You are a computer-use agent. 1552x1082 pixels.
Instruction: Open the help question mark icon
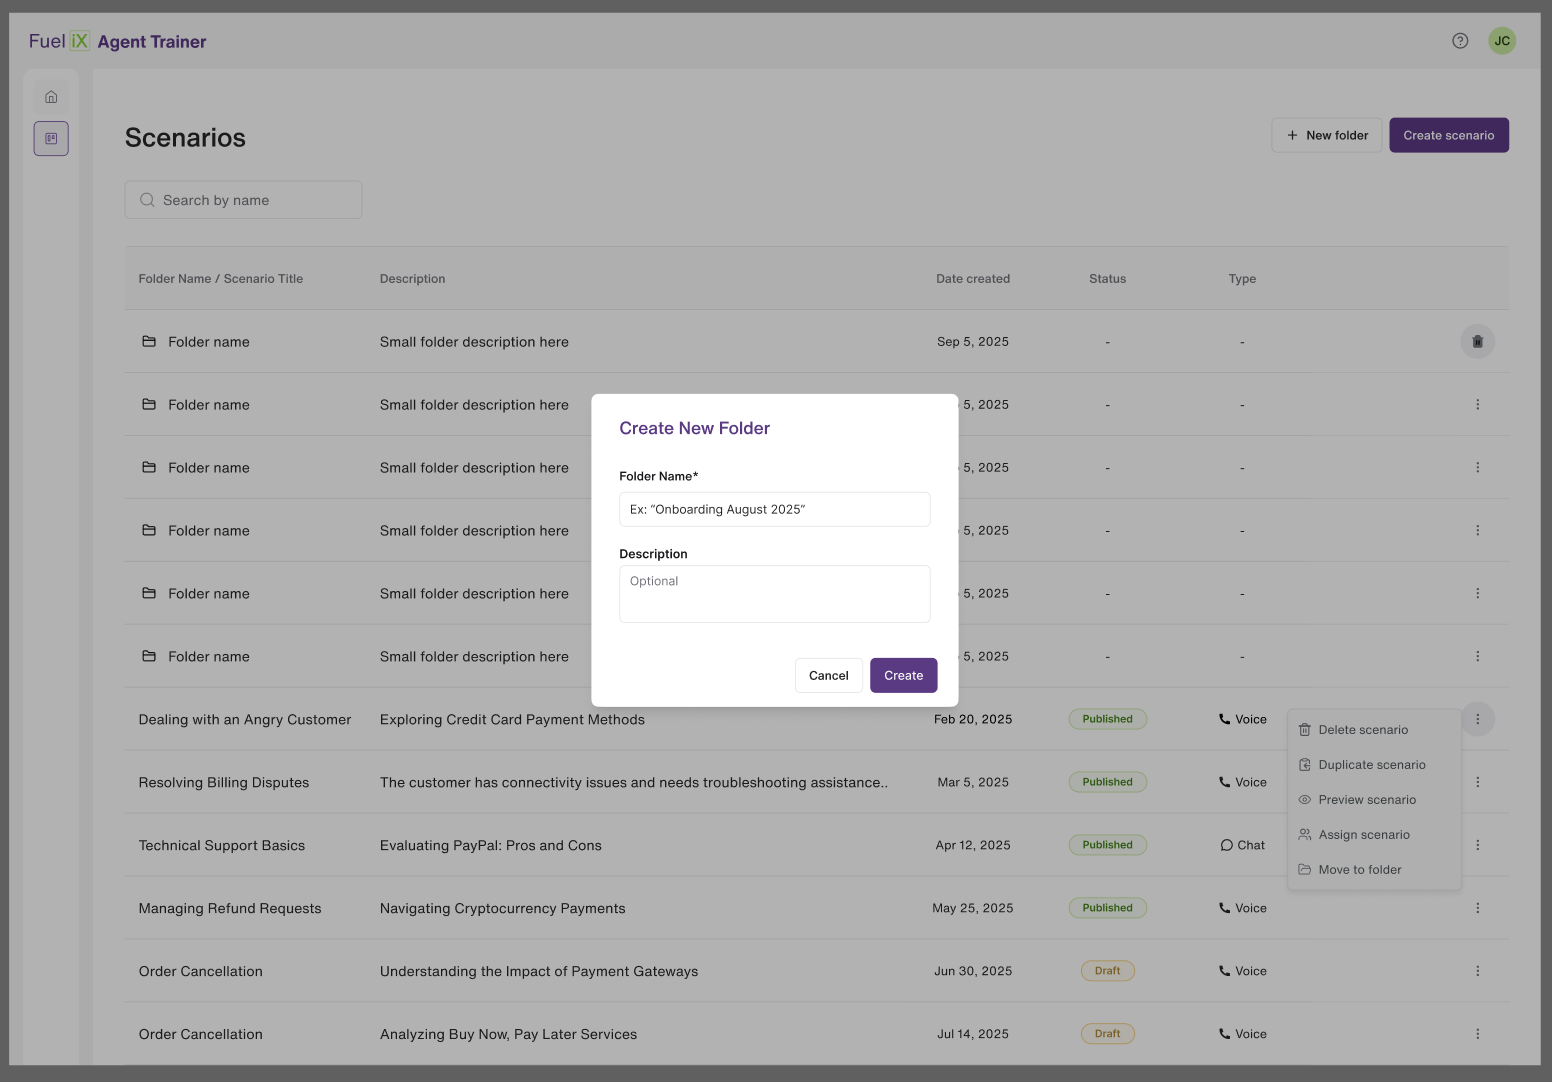pos(1460,41)
